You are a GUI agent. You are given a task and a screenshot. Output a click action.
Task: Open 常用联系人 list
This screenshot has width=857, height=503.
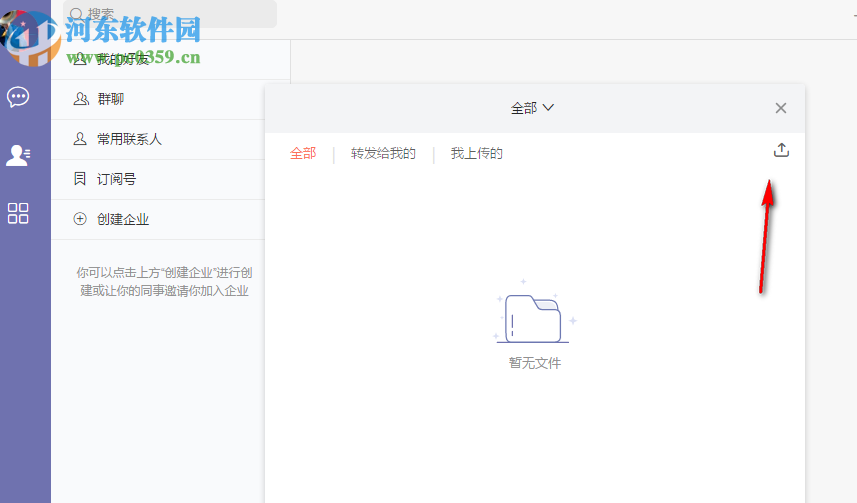click(158, 139)
